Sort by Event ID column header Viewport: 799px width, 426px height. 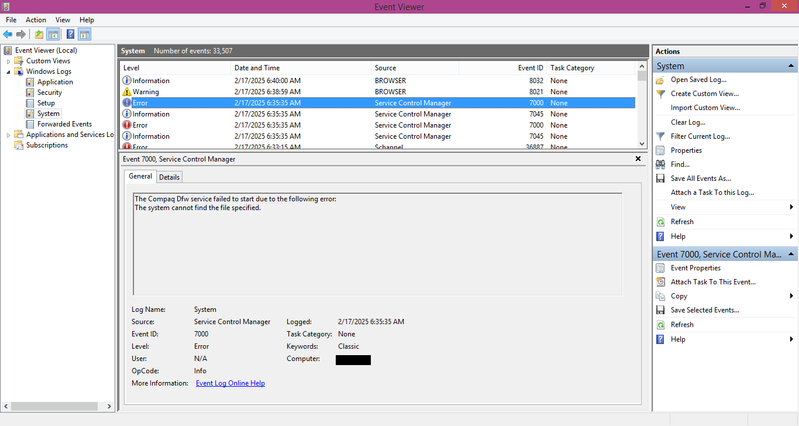(502, 68)
